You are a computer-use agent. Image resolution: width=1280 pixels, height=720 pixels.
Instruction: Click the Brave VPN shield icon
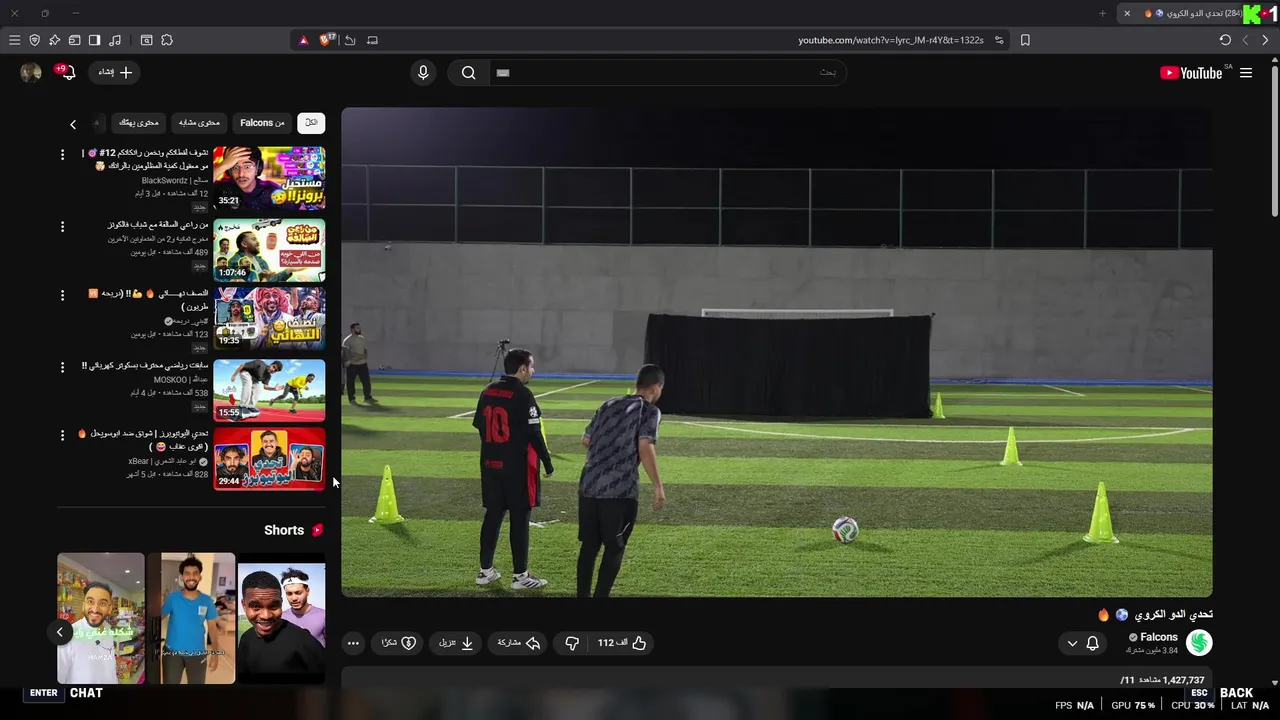34,40
